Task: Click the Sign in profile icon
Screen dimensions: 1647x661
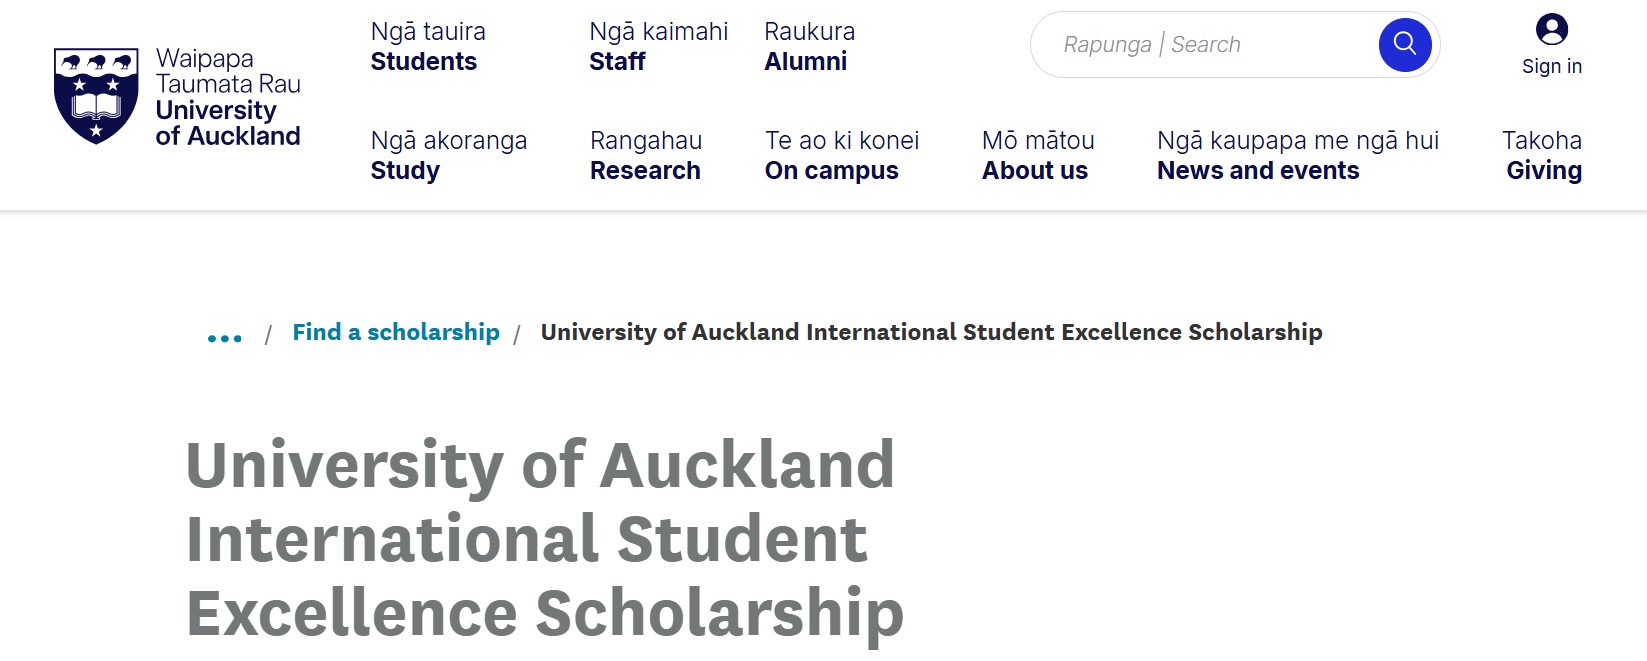Action: [x=1552, y=29]
